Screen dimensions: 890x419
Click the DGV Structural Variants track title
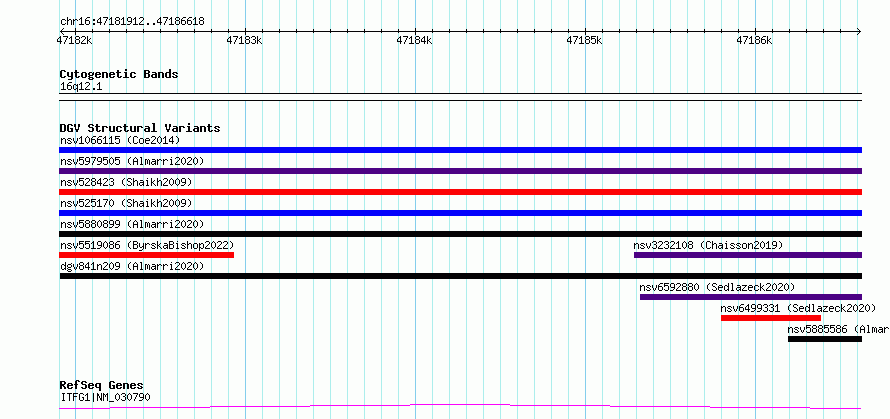140,128
